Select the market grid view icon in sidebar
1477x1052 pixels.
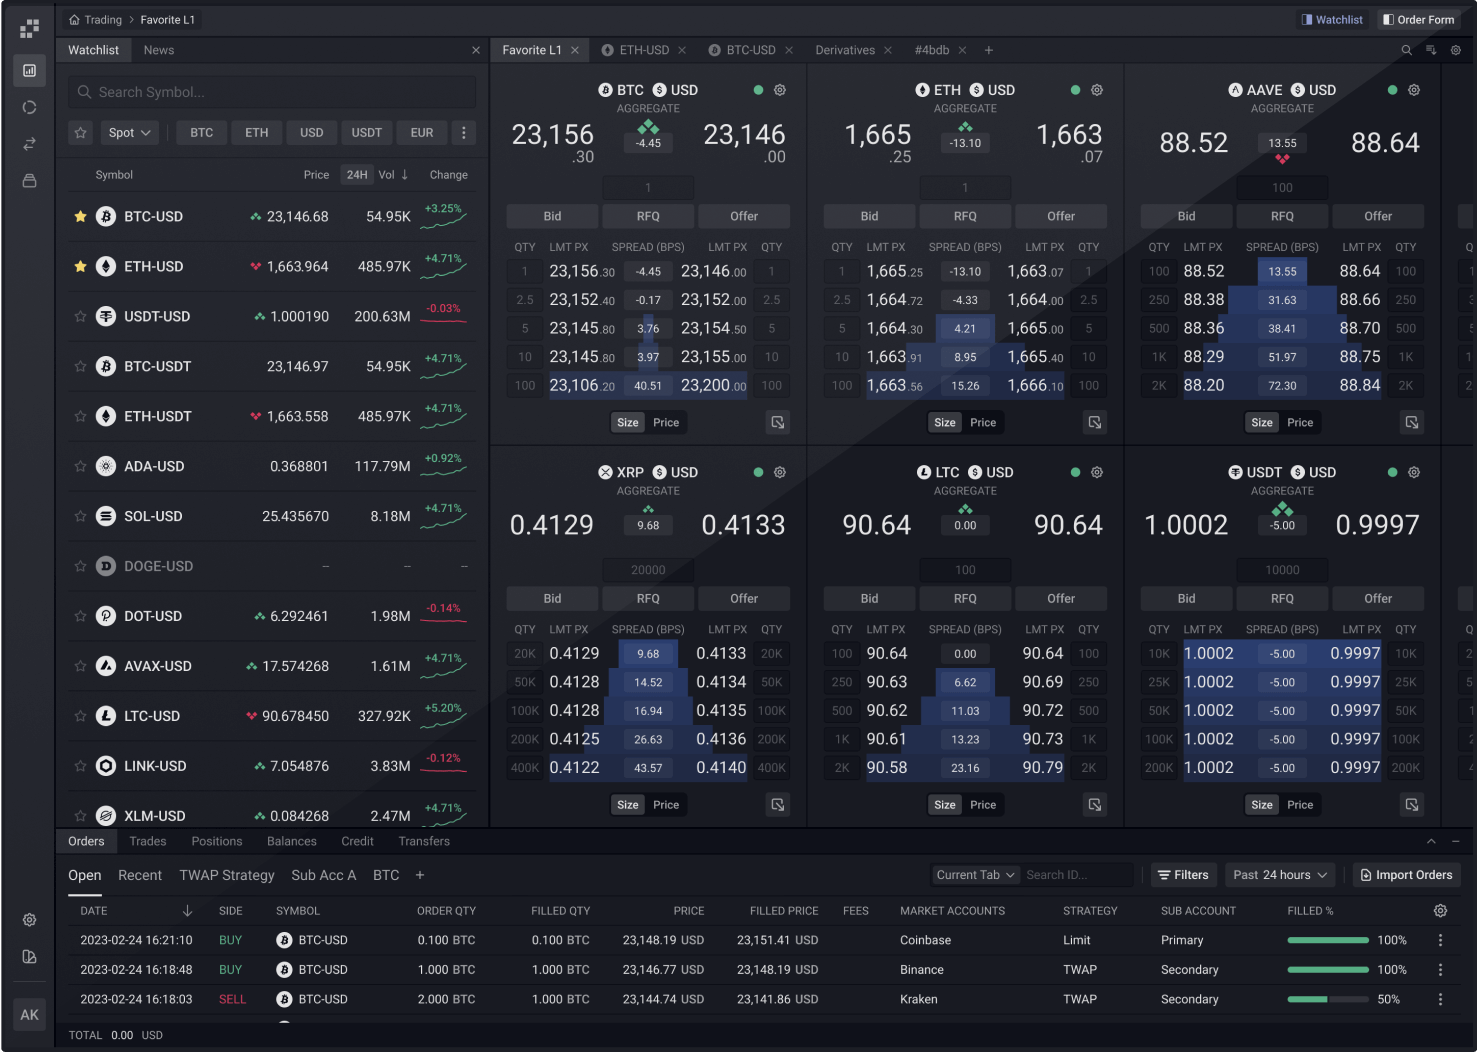(29, 70)
